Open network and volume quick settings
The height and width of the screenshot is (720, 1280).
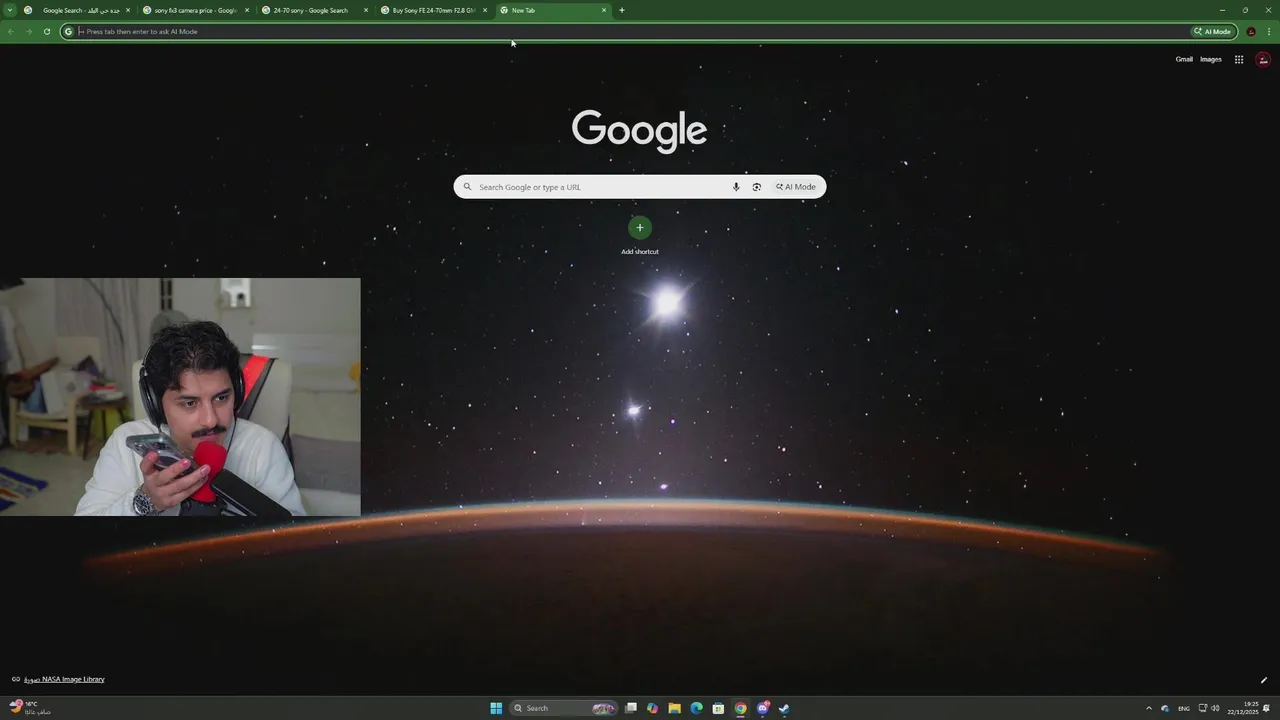(1208, 708)
